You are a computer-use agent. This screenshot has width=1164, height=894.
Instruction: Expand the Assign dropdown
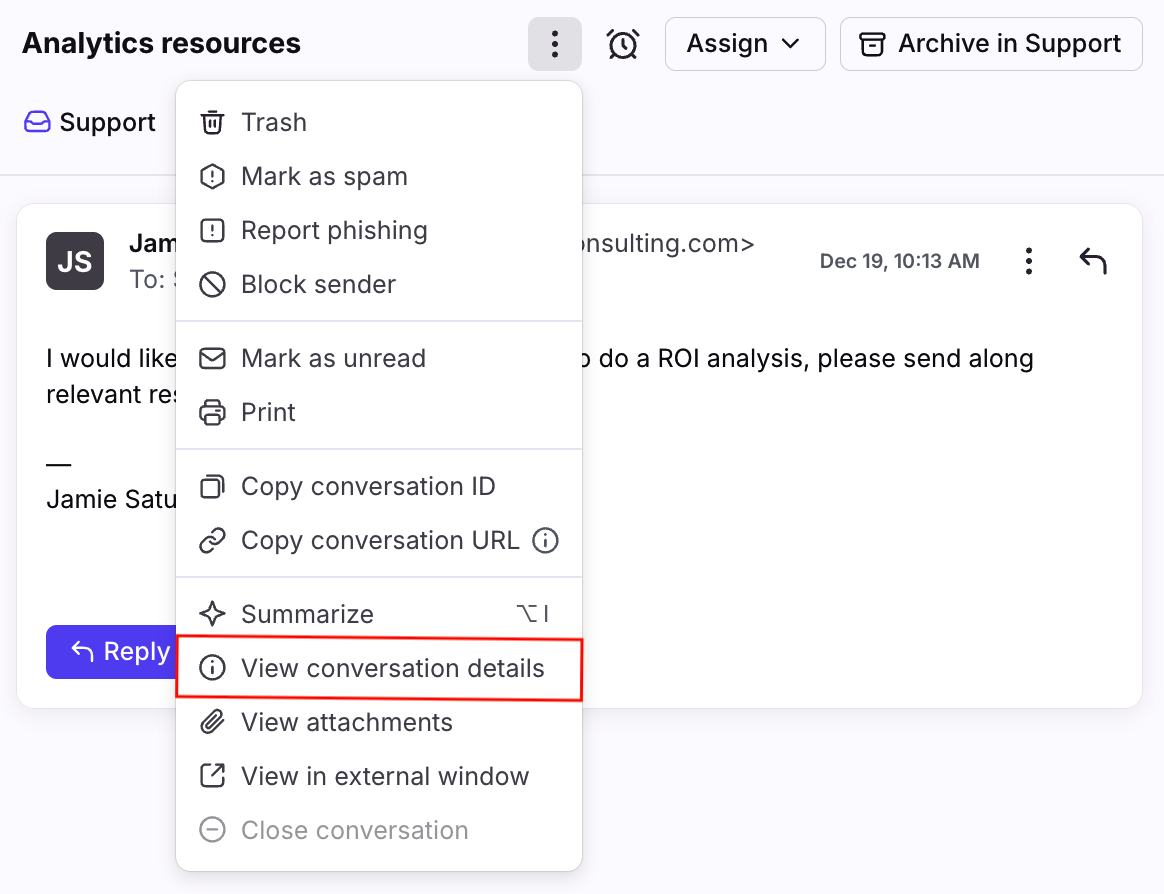(744, 44)
